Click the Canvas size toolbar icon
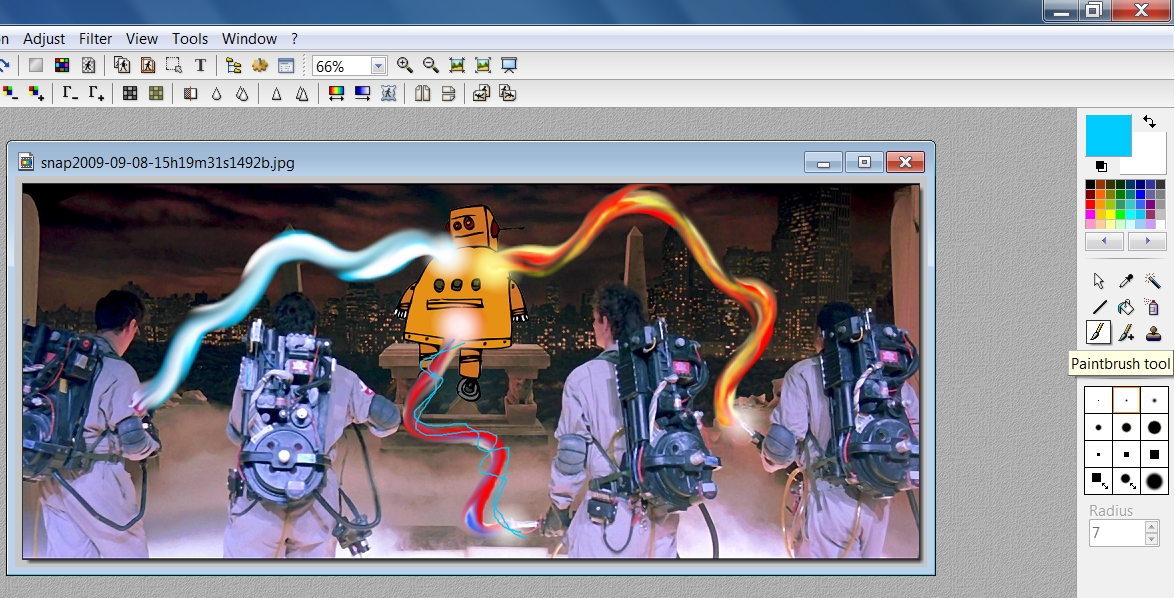The image size is (1175, 598). [x=148, y=65]
